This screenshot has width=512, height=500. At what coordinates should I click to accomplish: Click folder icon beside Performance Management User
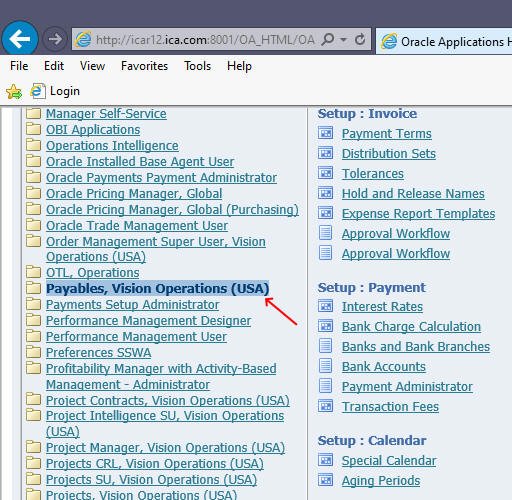click(x=33, y=336)
